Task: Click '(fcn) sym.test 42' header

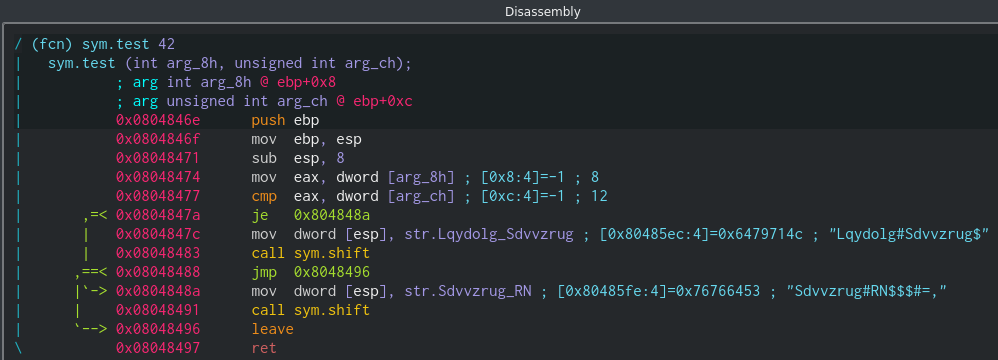Action: [x=102, y=44]
